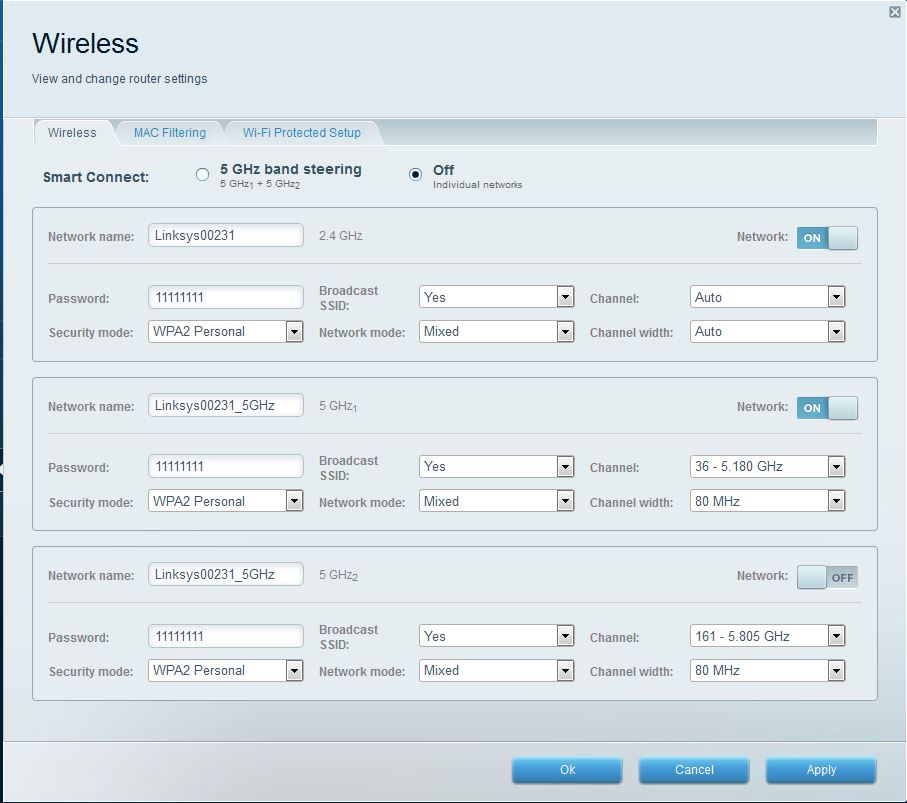This screenshot has height=803, width=907.
Task: Click the Cancel button
Action: coord(694,770)
